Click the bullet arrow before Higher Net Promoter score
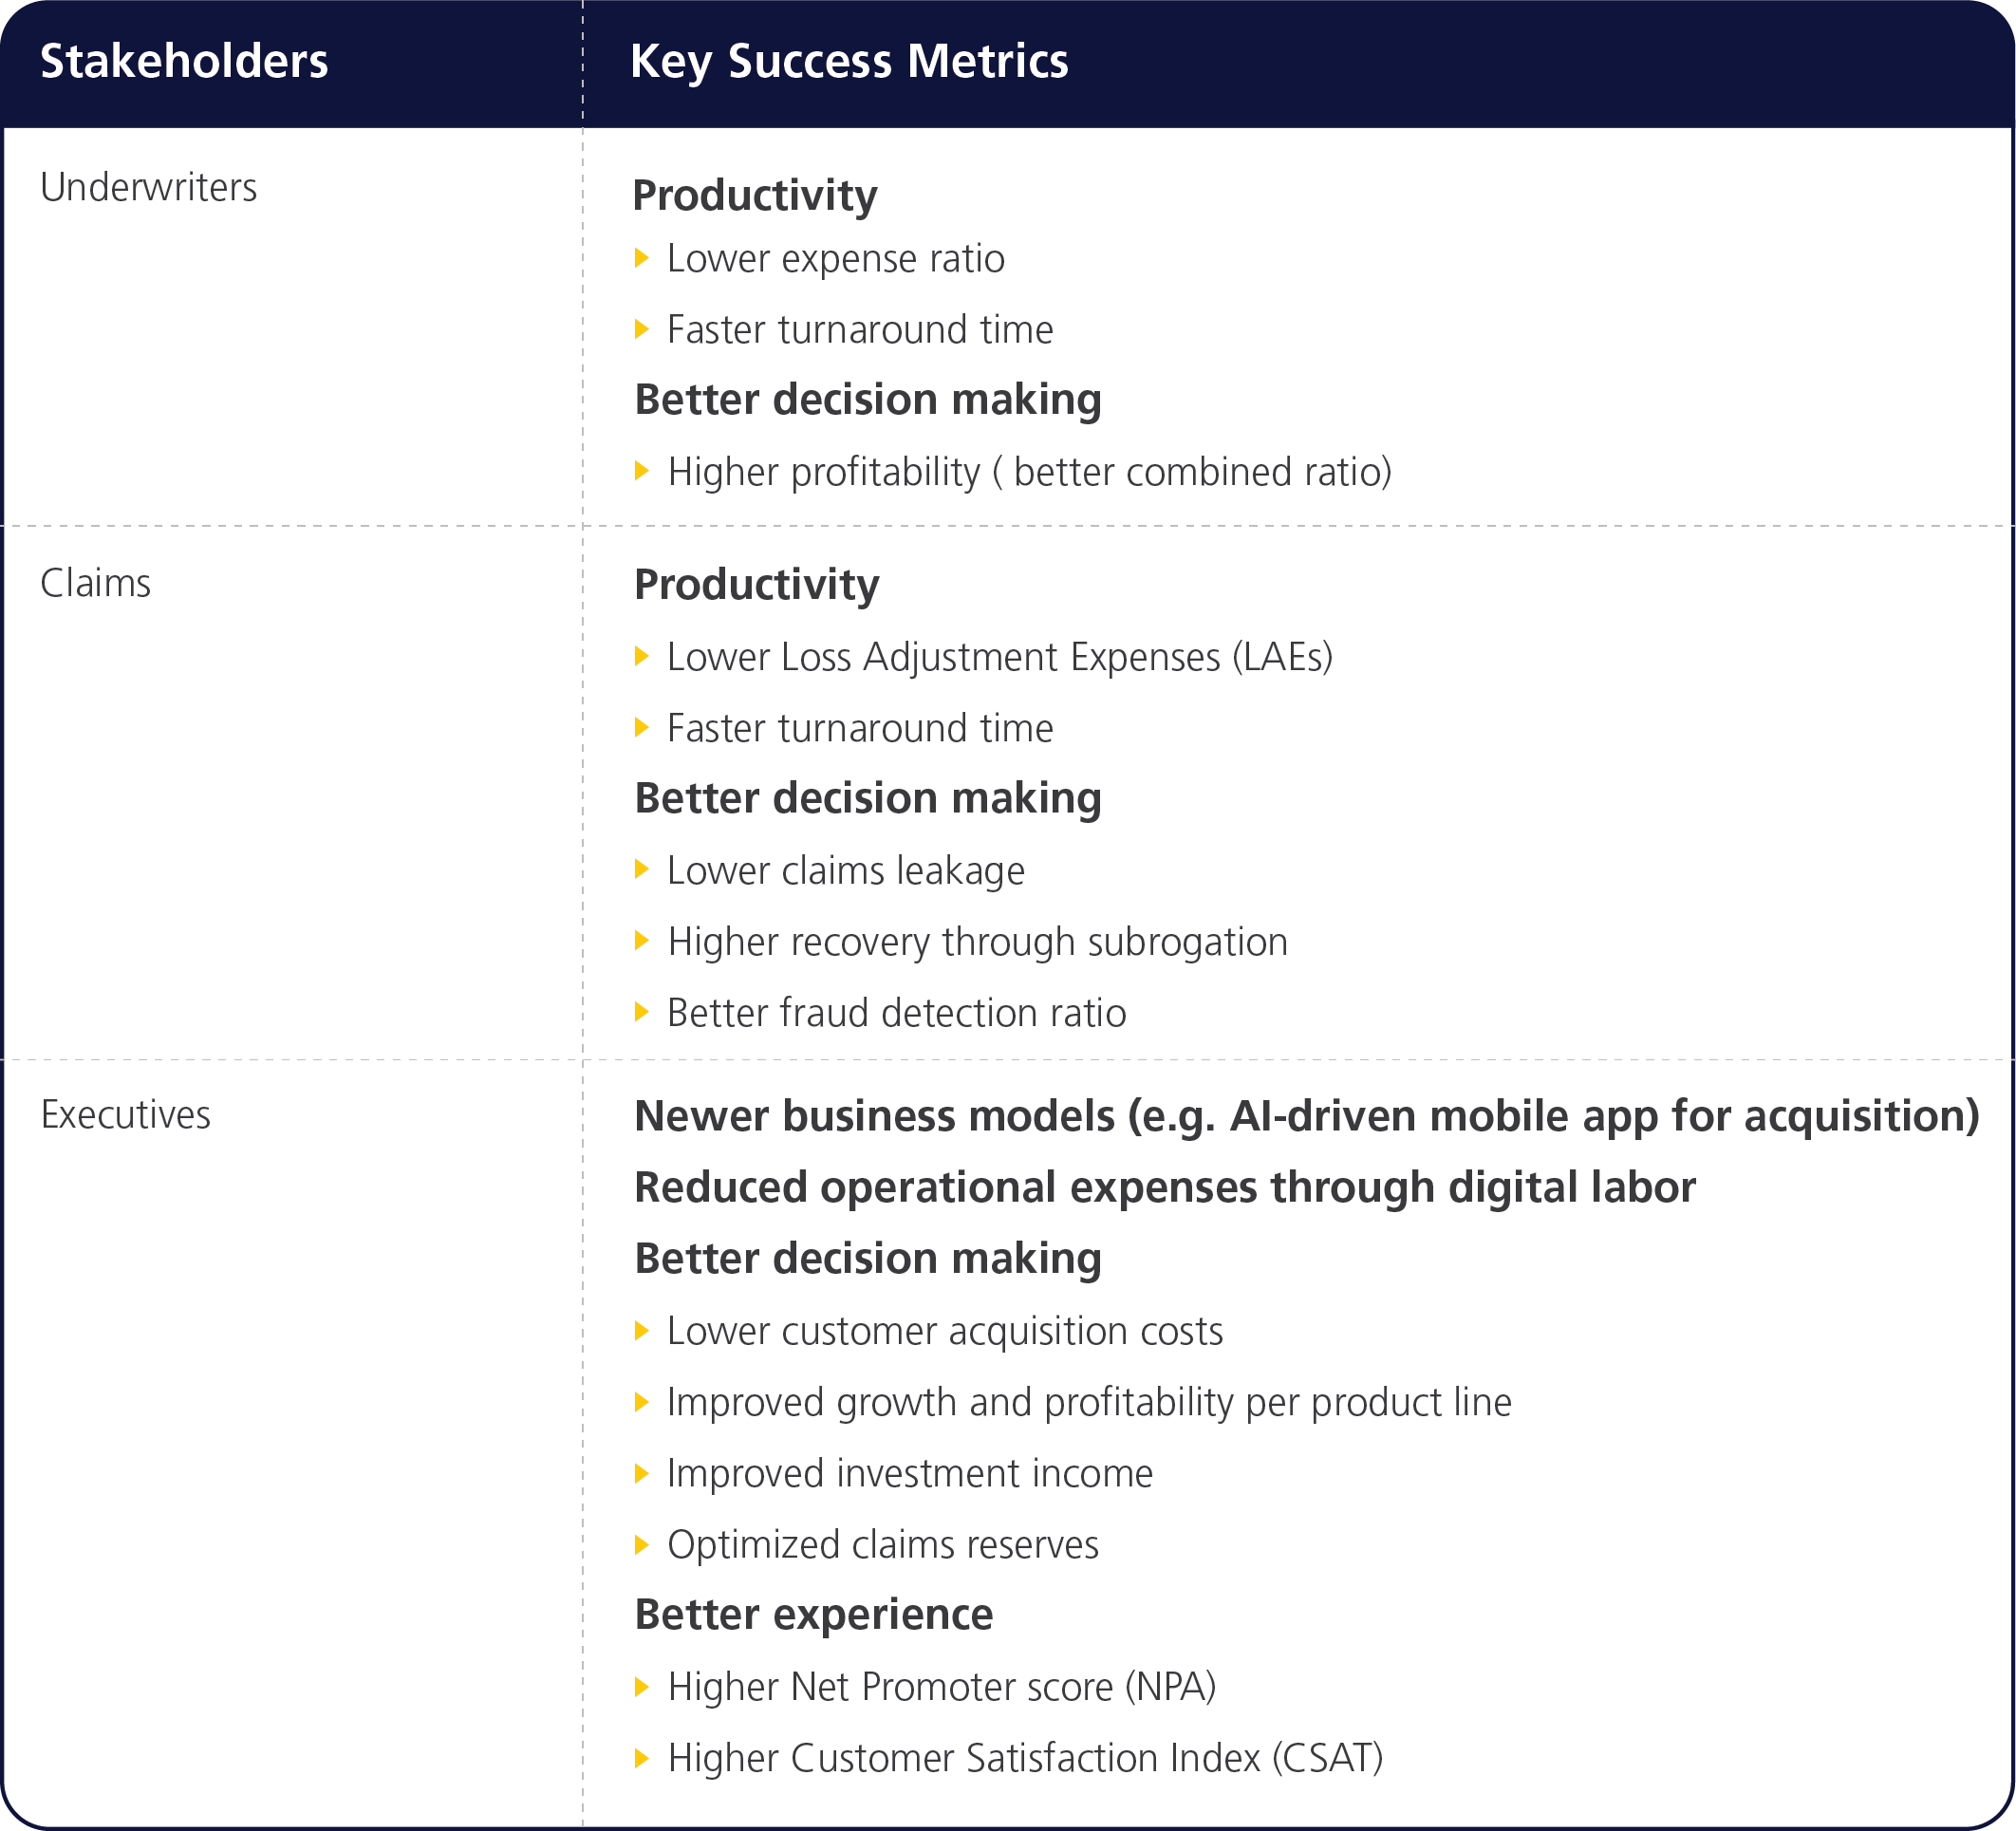This screenshot has width=2016, height=1831. click(x=642, y=1687)
